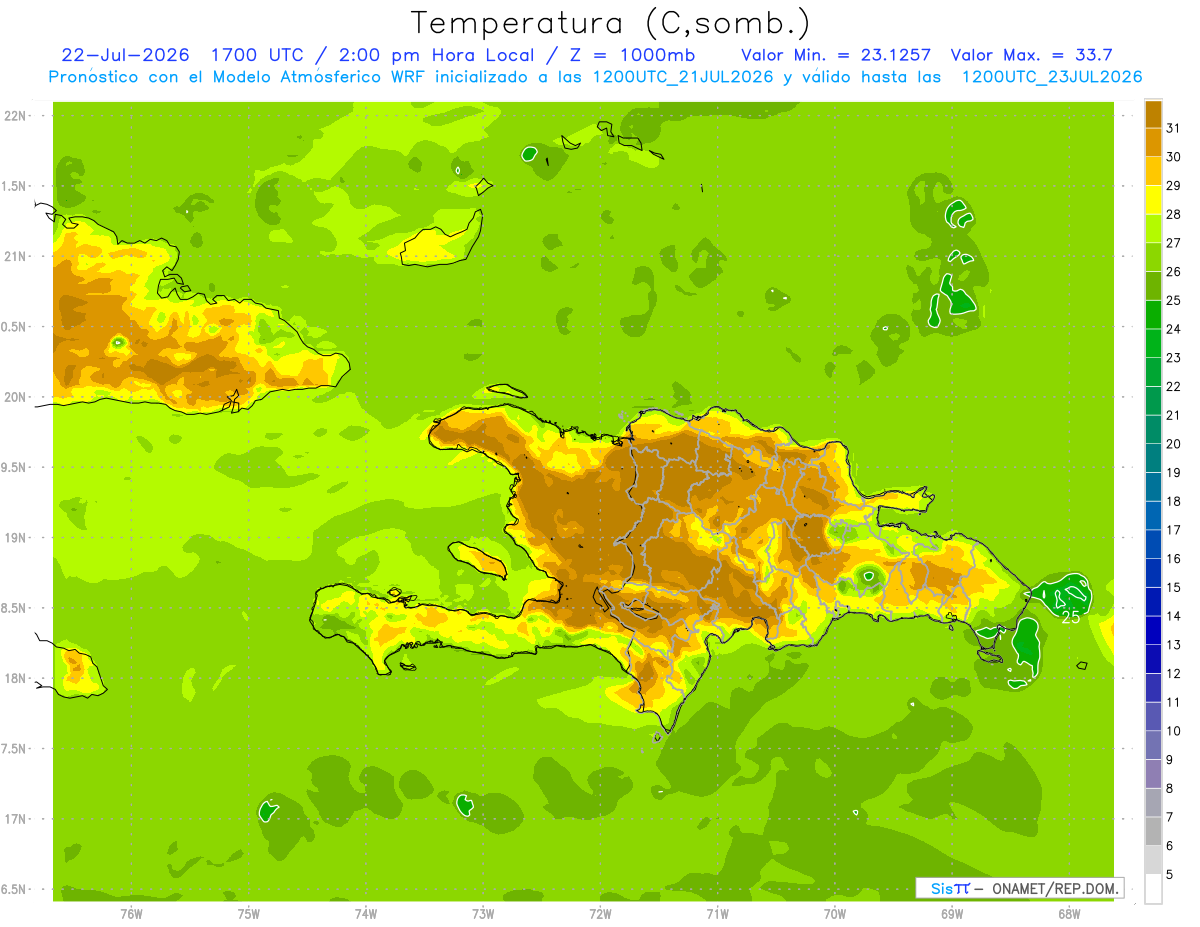The height and width of the screenshot is (927, 1200).
Task: Click the 18N latitude axis label
Action: pos(14,679)
